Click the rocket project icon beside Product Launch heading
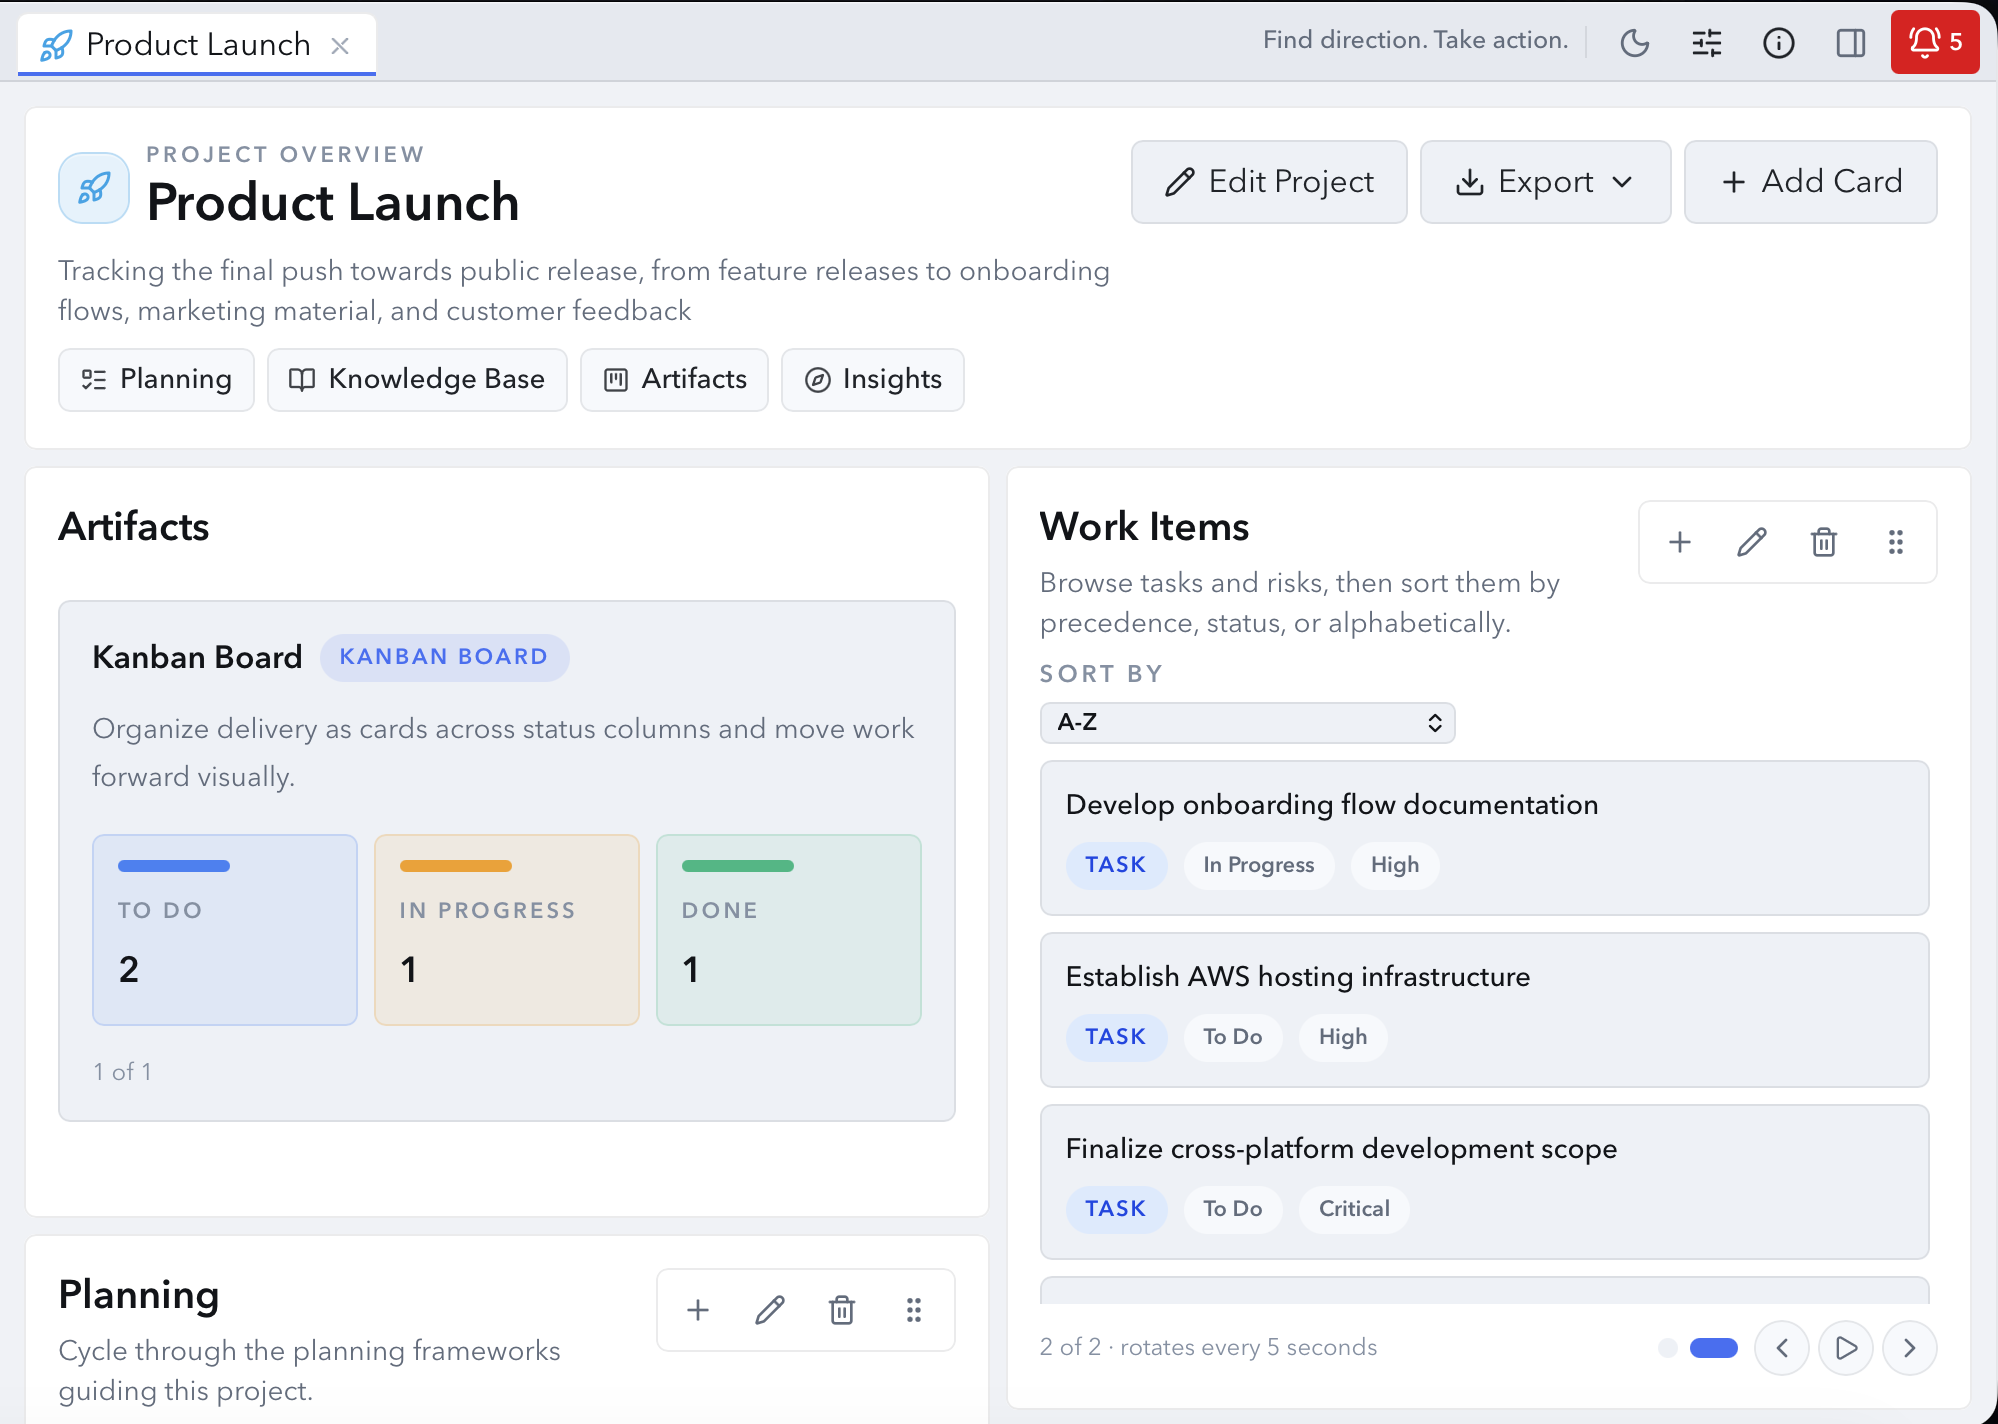Screen dimensions: 1998x1424 [x=94, y=187]
